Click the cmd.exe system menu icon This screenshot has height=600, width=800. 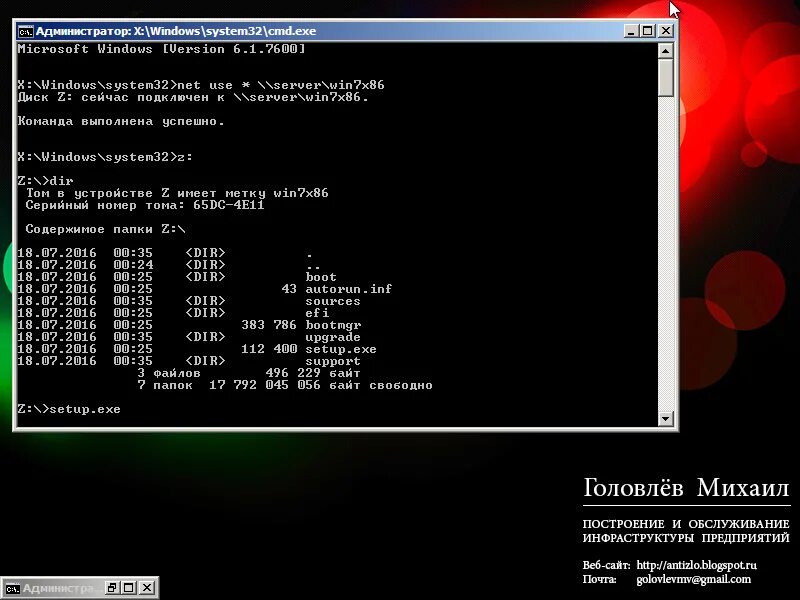[x=25, y=32]
